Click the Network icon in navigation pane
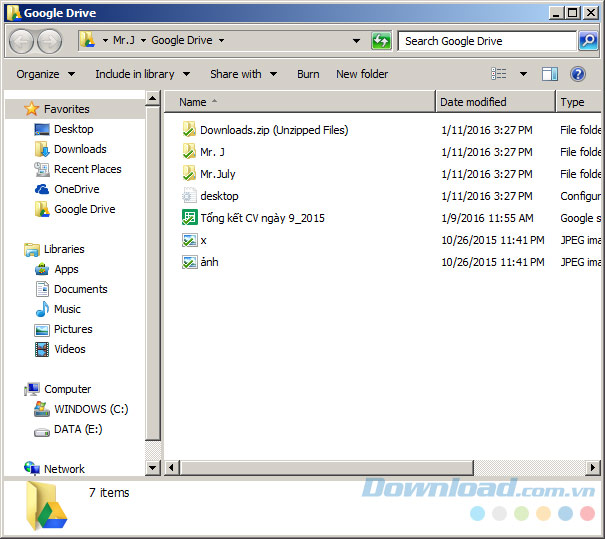Screen dimensions: 605x539 (32, 468)
